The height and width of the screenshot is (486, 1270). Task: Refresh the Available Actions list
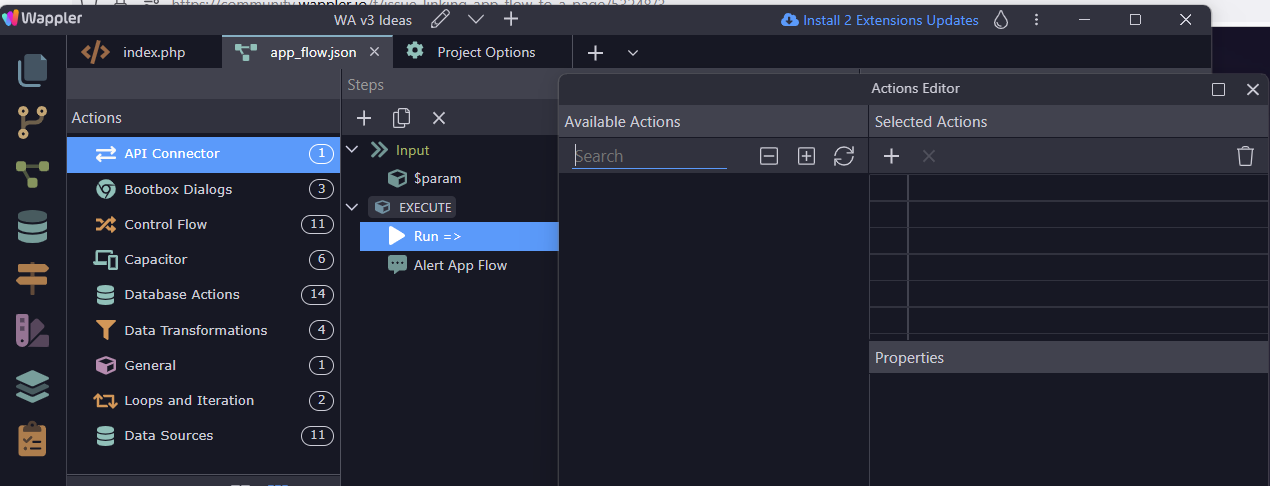(x=844, y=156)
